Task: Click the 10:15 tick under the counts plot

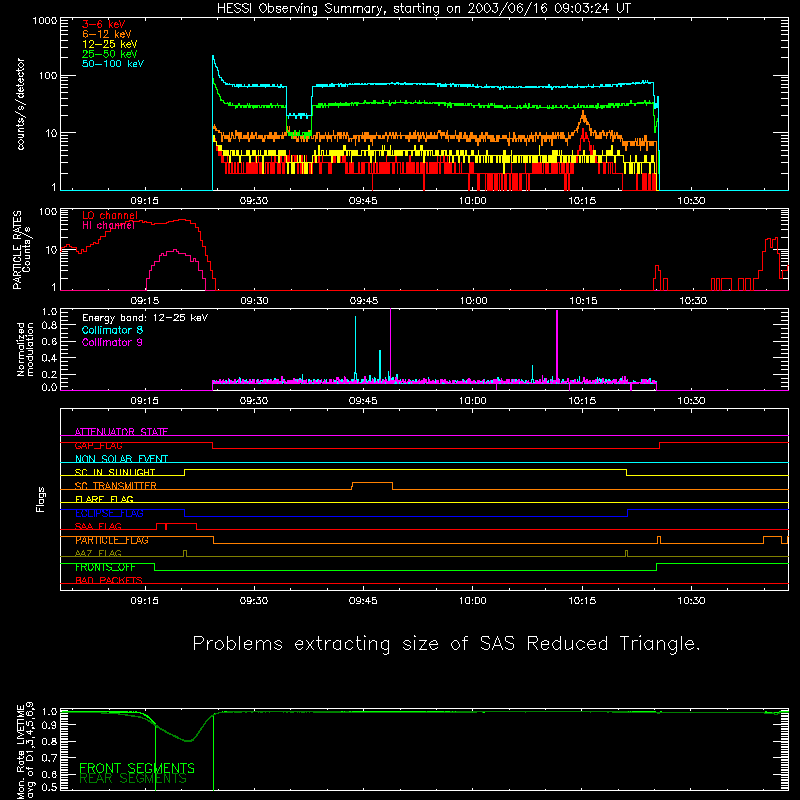Action: 582,201
